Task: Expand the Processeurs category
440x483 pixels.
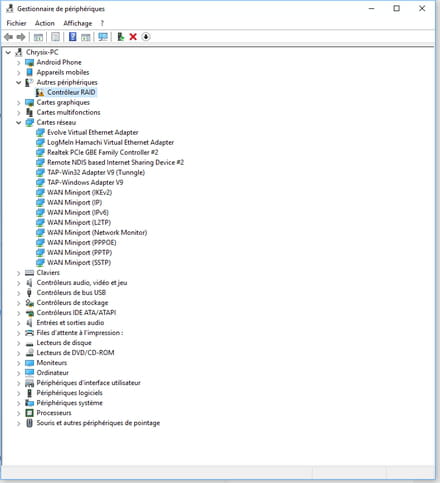Action: [x=19, y=413]
